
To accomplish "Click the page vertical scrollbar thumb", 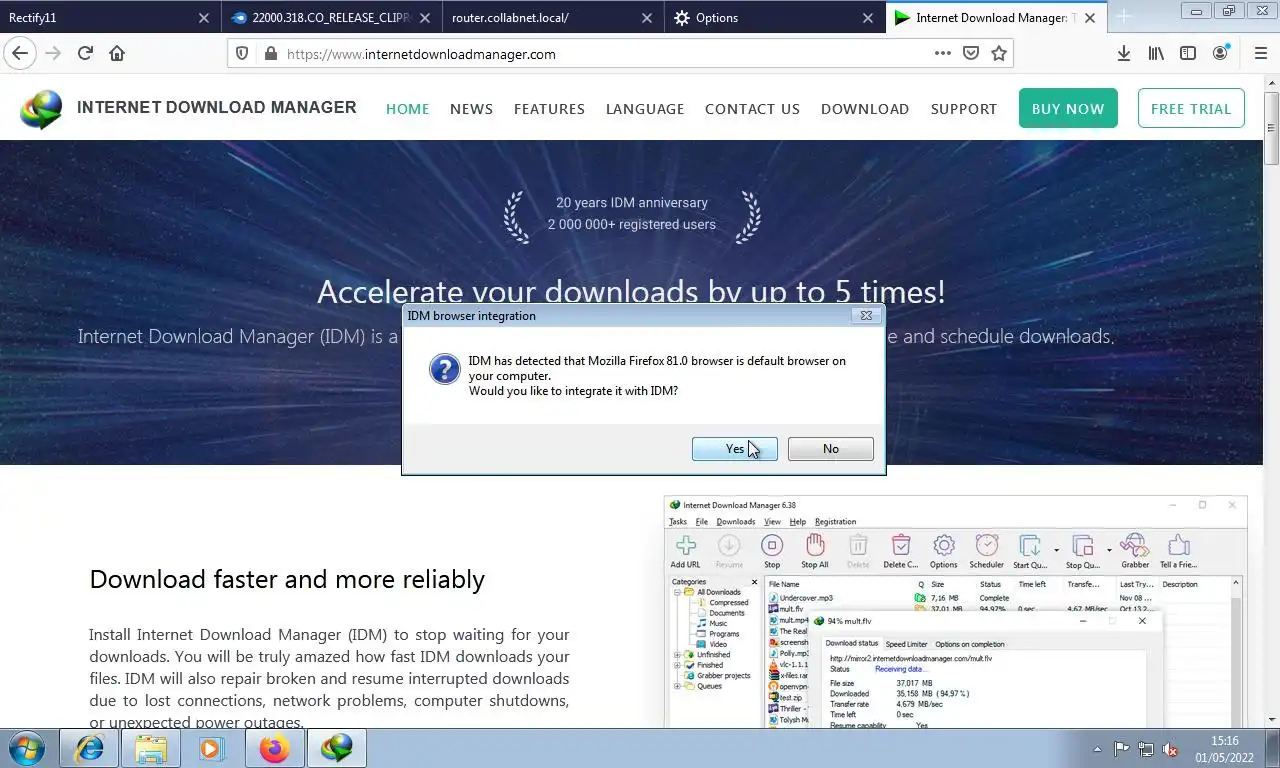I will click(x=1272, y=126).
